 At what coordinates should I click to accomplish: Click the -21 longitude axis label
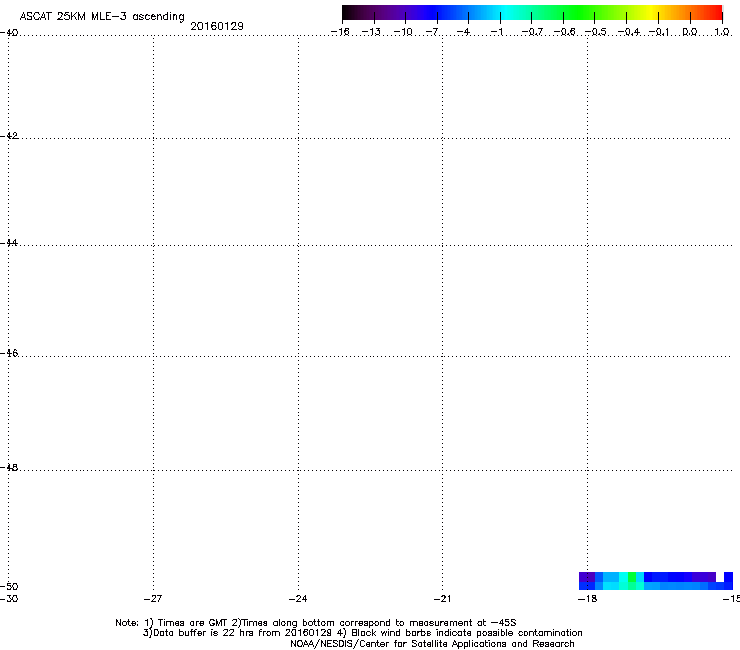(x=443, y=599)
